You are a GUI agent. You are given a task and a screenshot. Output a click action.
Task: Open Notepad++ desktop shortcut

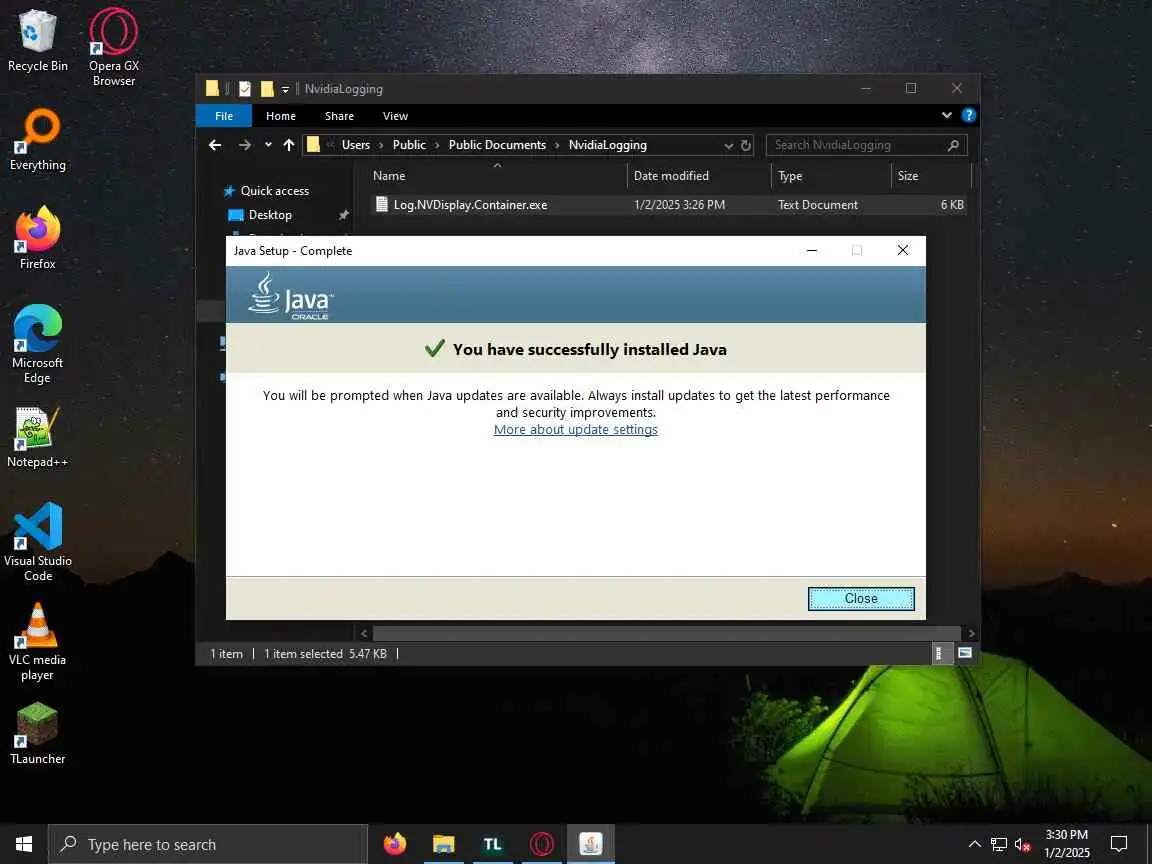tap(37, 437)
